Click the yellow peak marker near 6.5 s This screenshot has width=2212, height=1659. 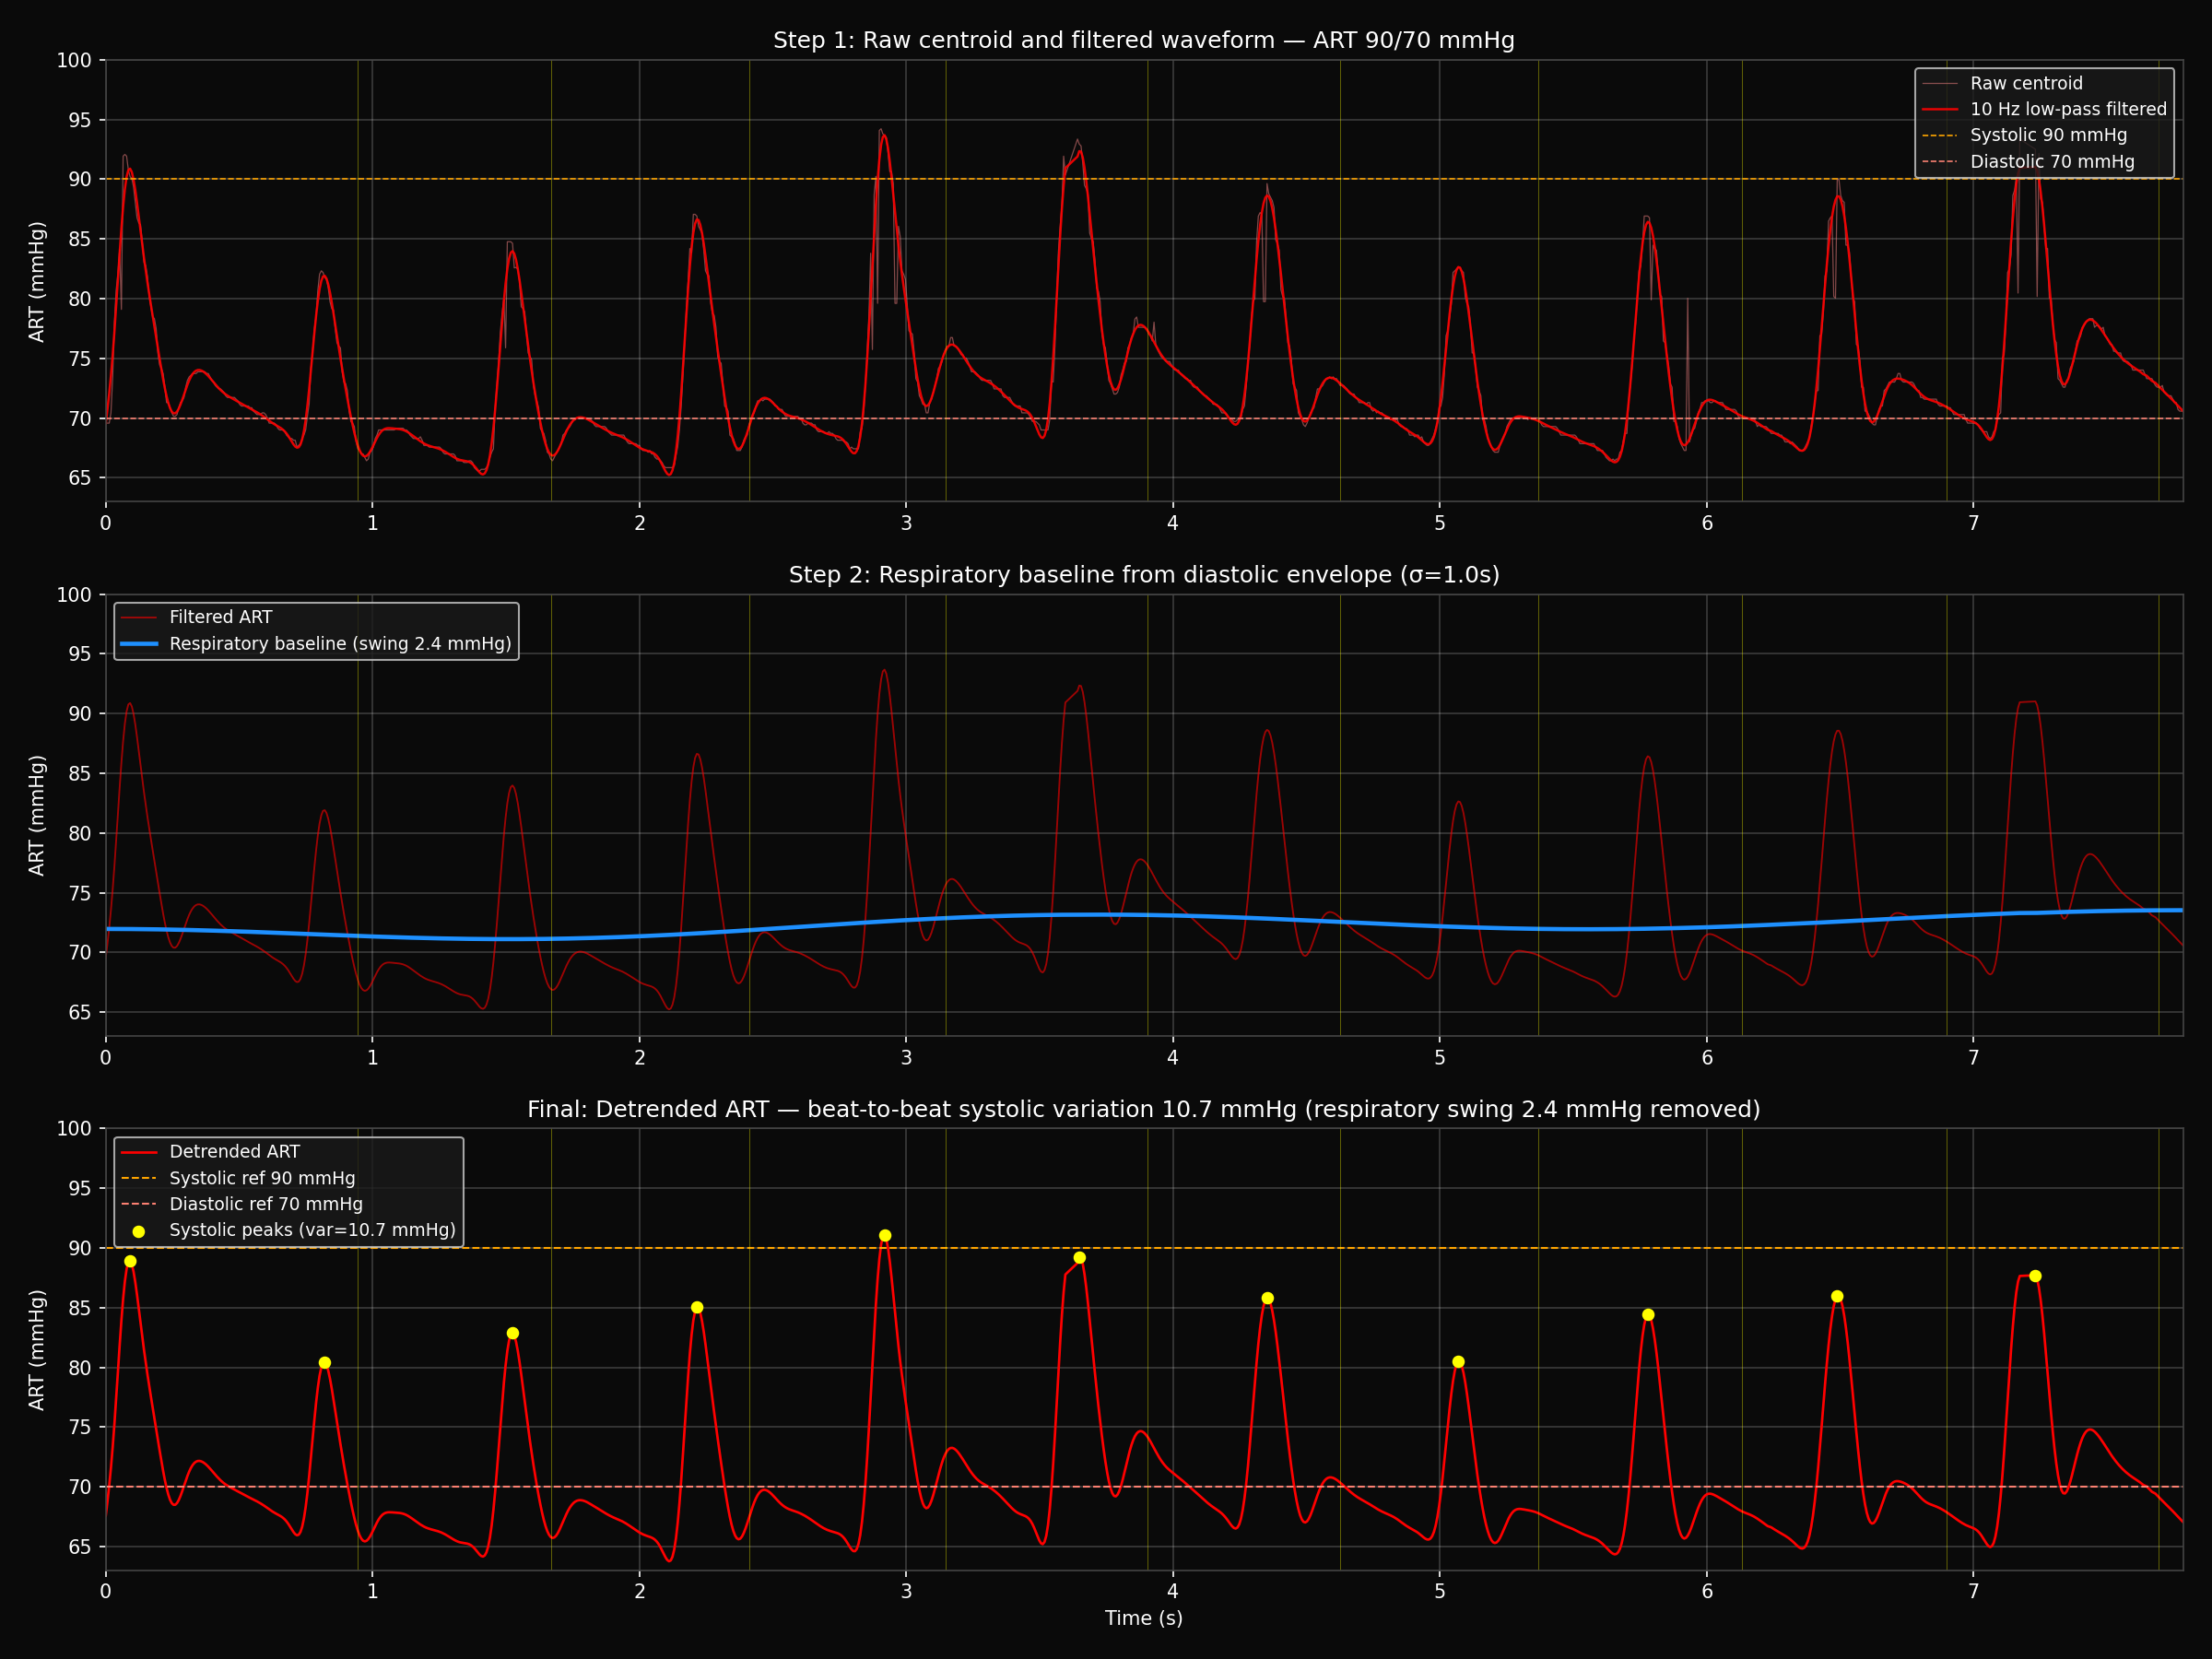[x=1837, y=1296]
